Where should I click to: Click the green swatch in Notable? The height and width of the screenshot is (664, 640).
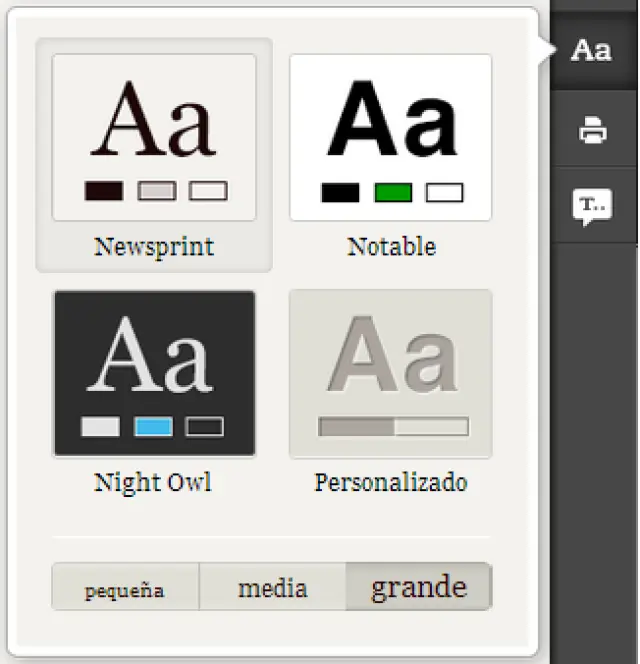pos(393,193)
